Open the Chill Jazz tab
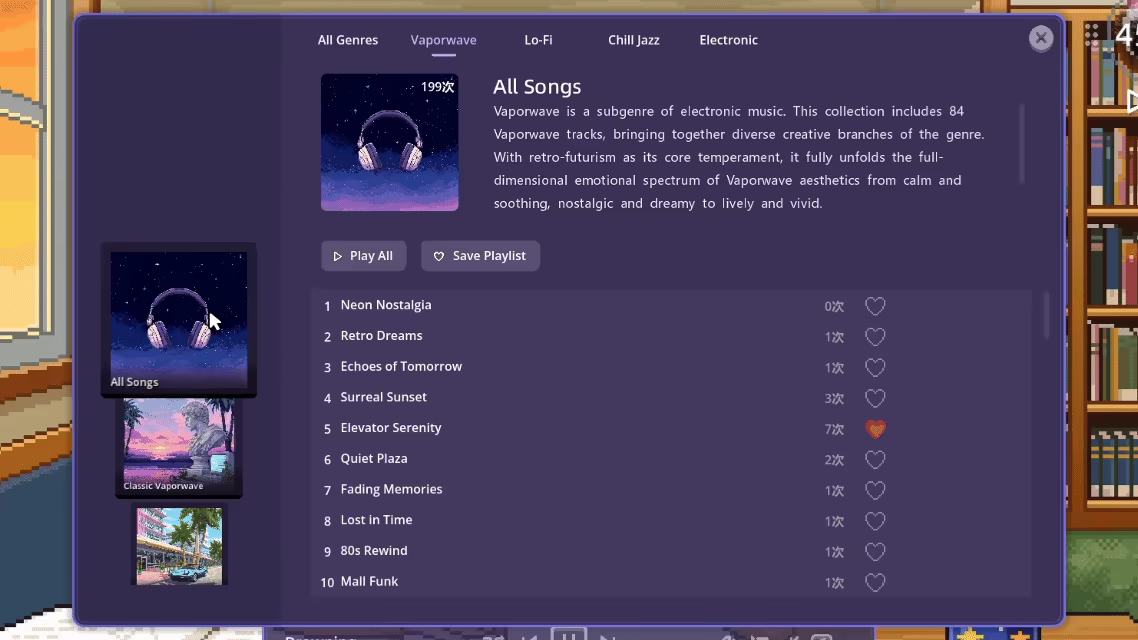Viewport: 1138px width, 640px height. [634, 40]
